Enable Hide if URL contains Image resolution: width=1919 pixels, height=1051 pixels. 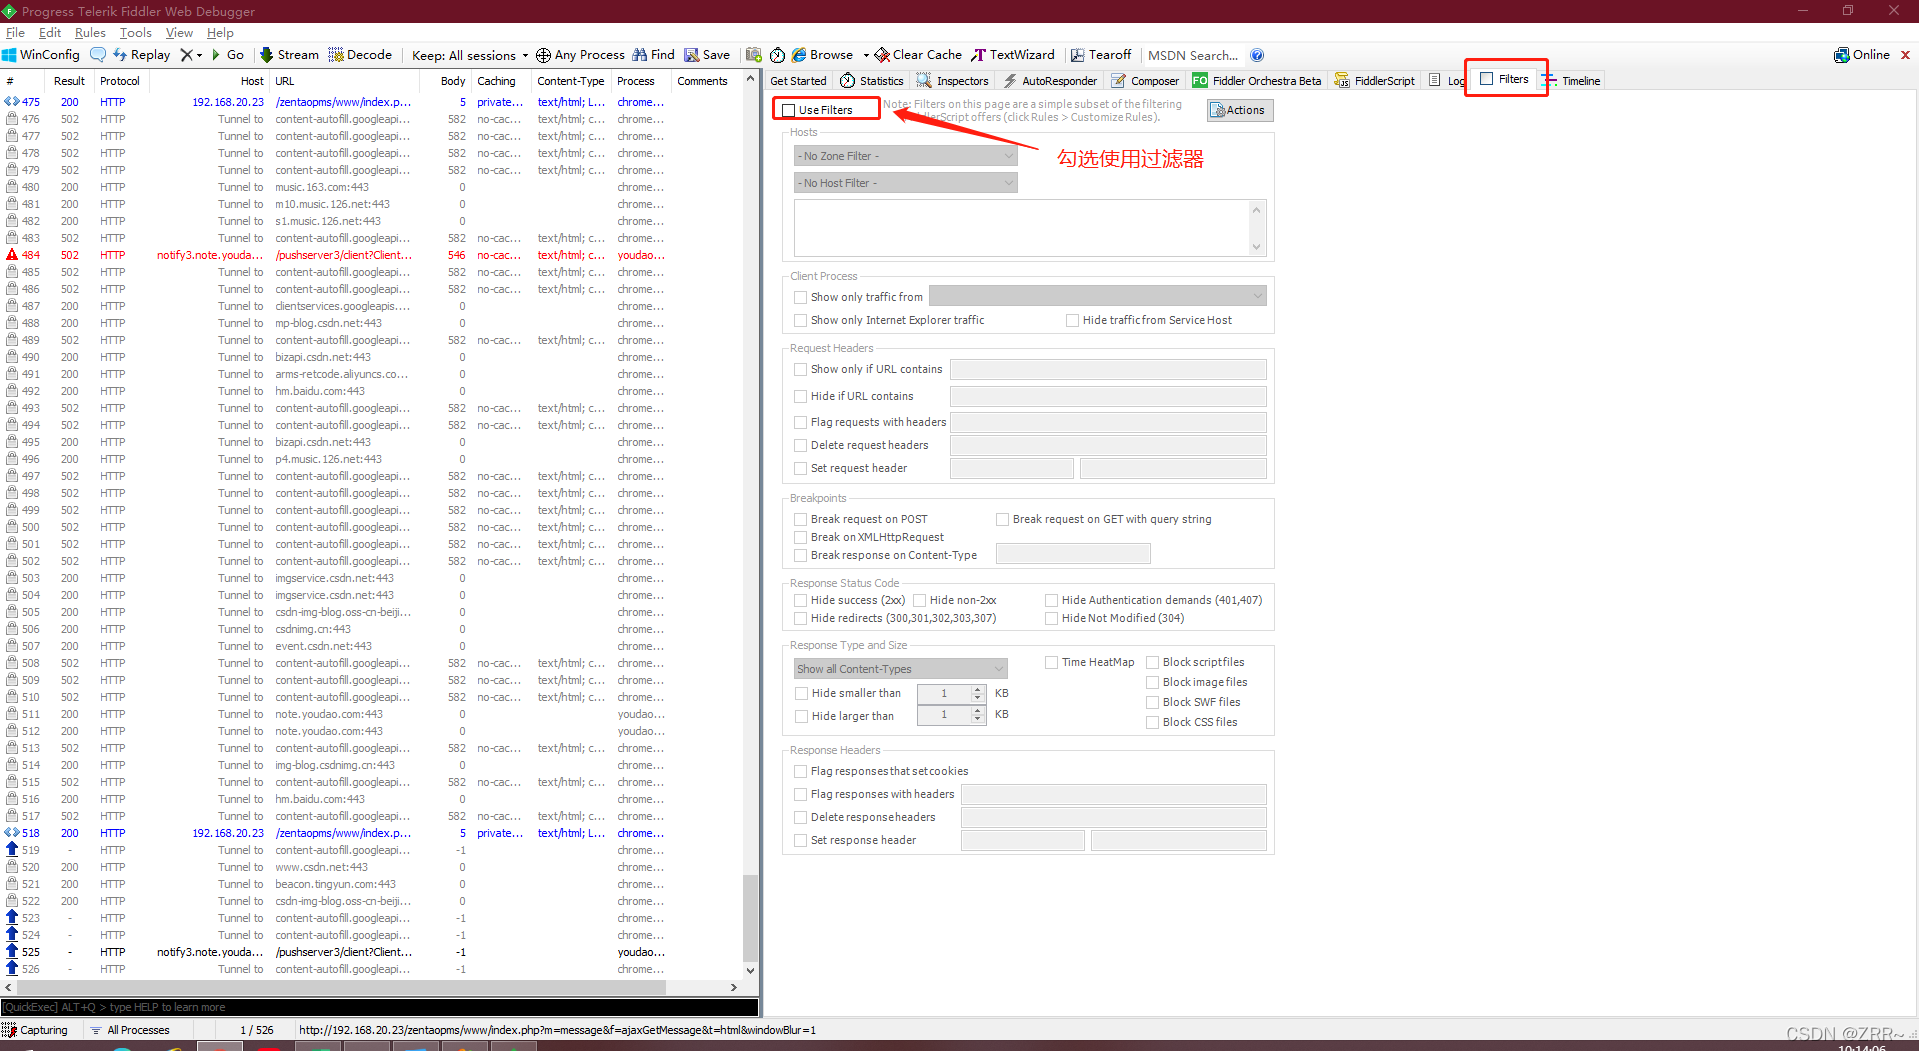click(x=800, y=396)
